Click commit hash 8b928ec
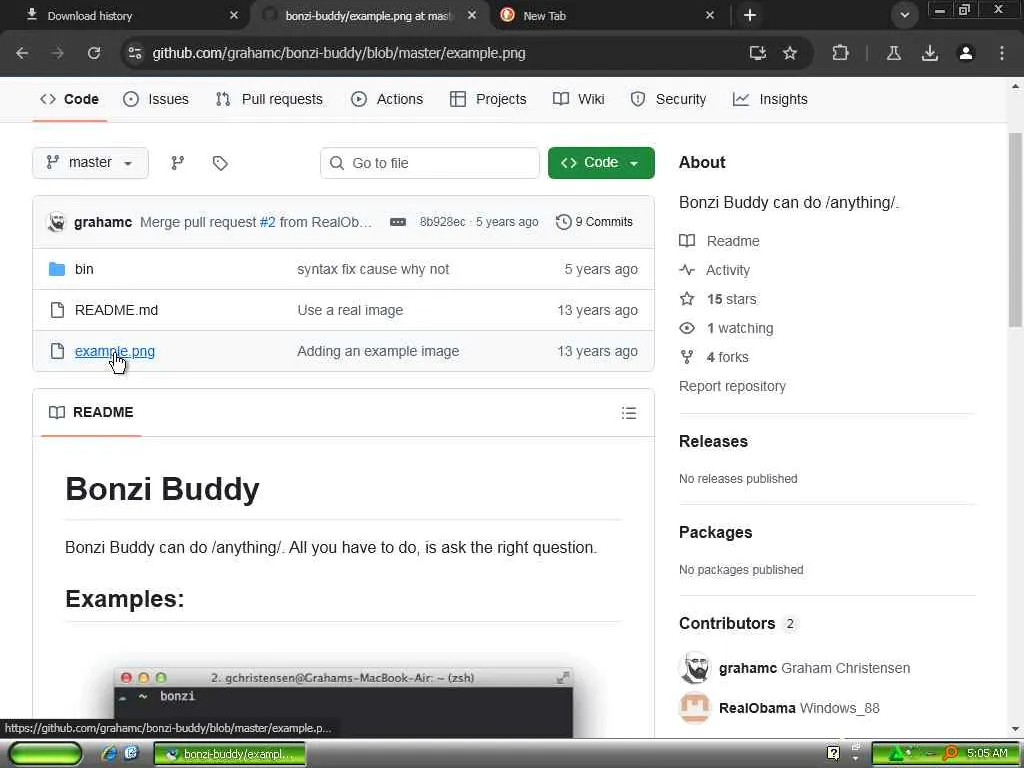The height and width of the screenshot is (768, 1024). coord(443,222)
